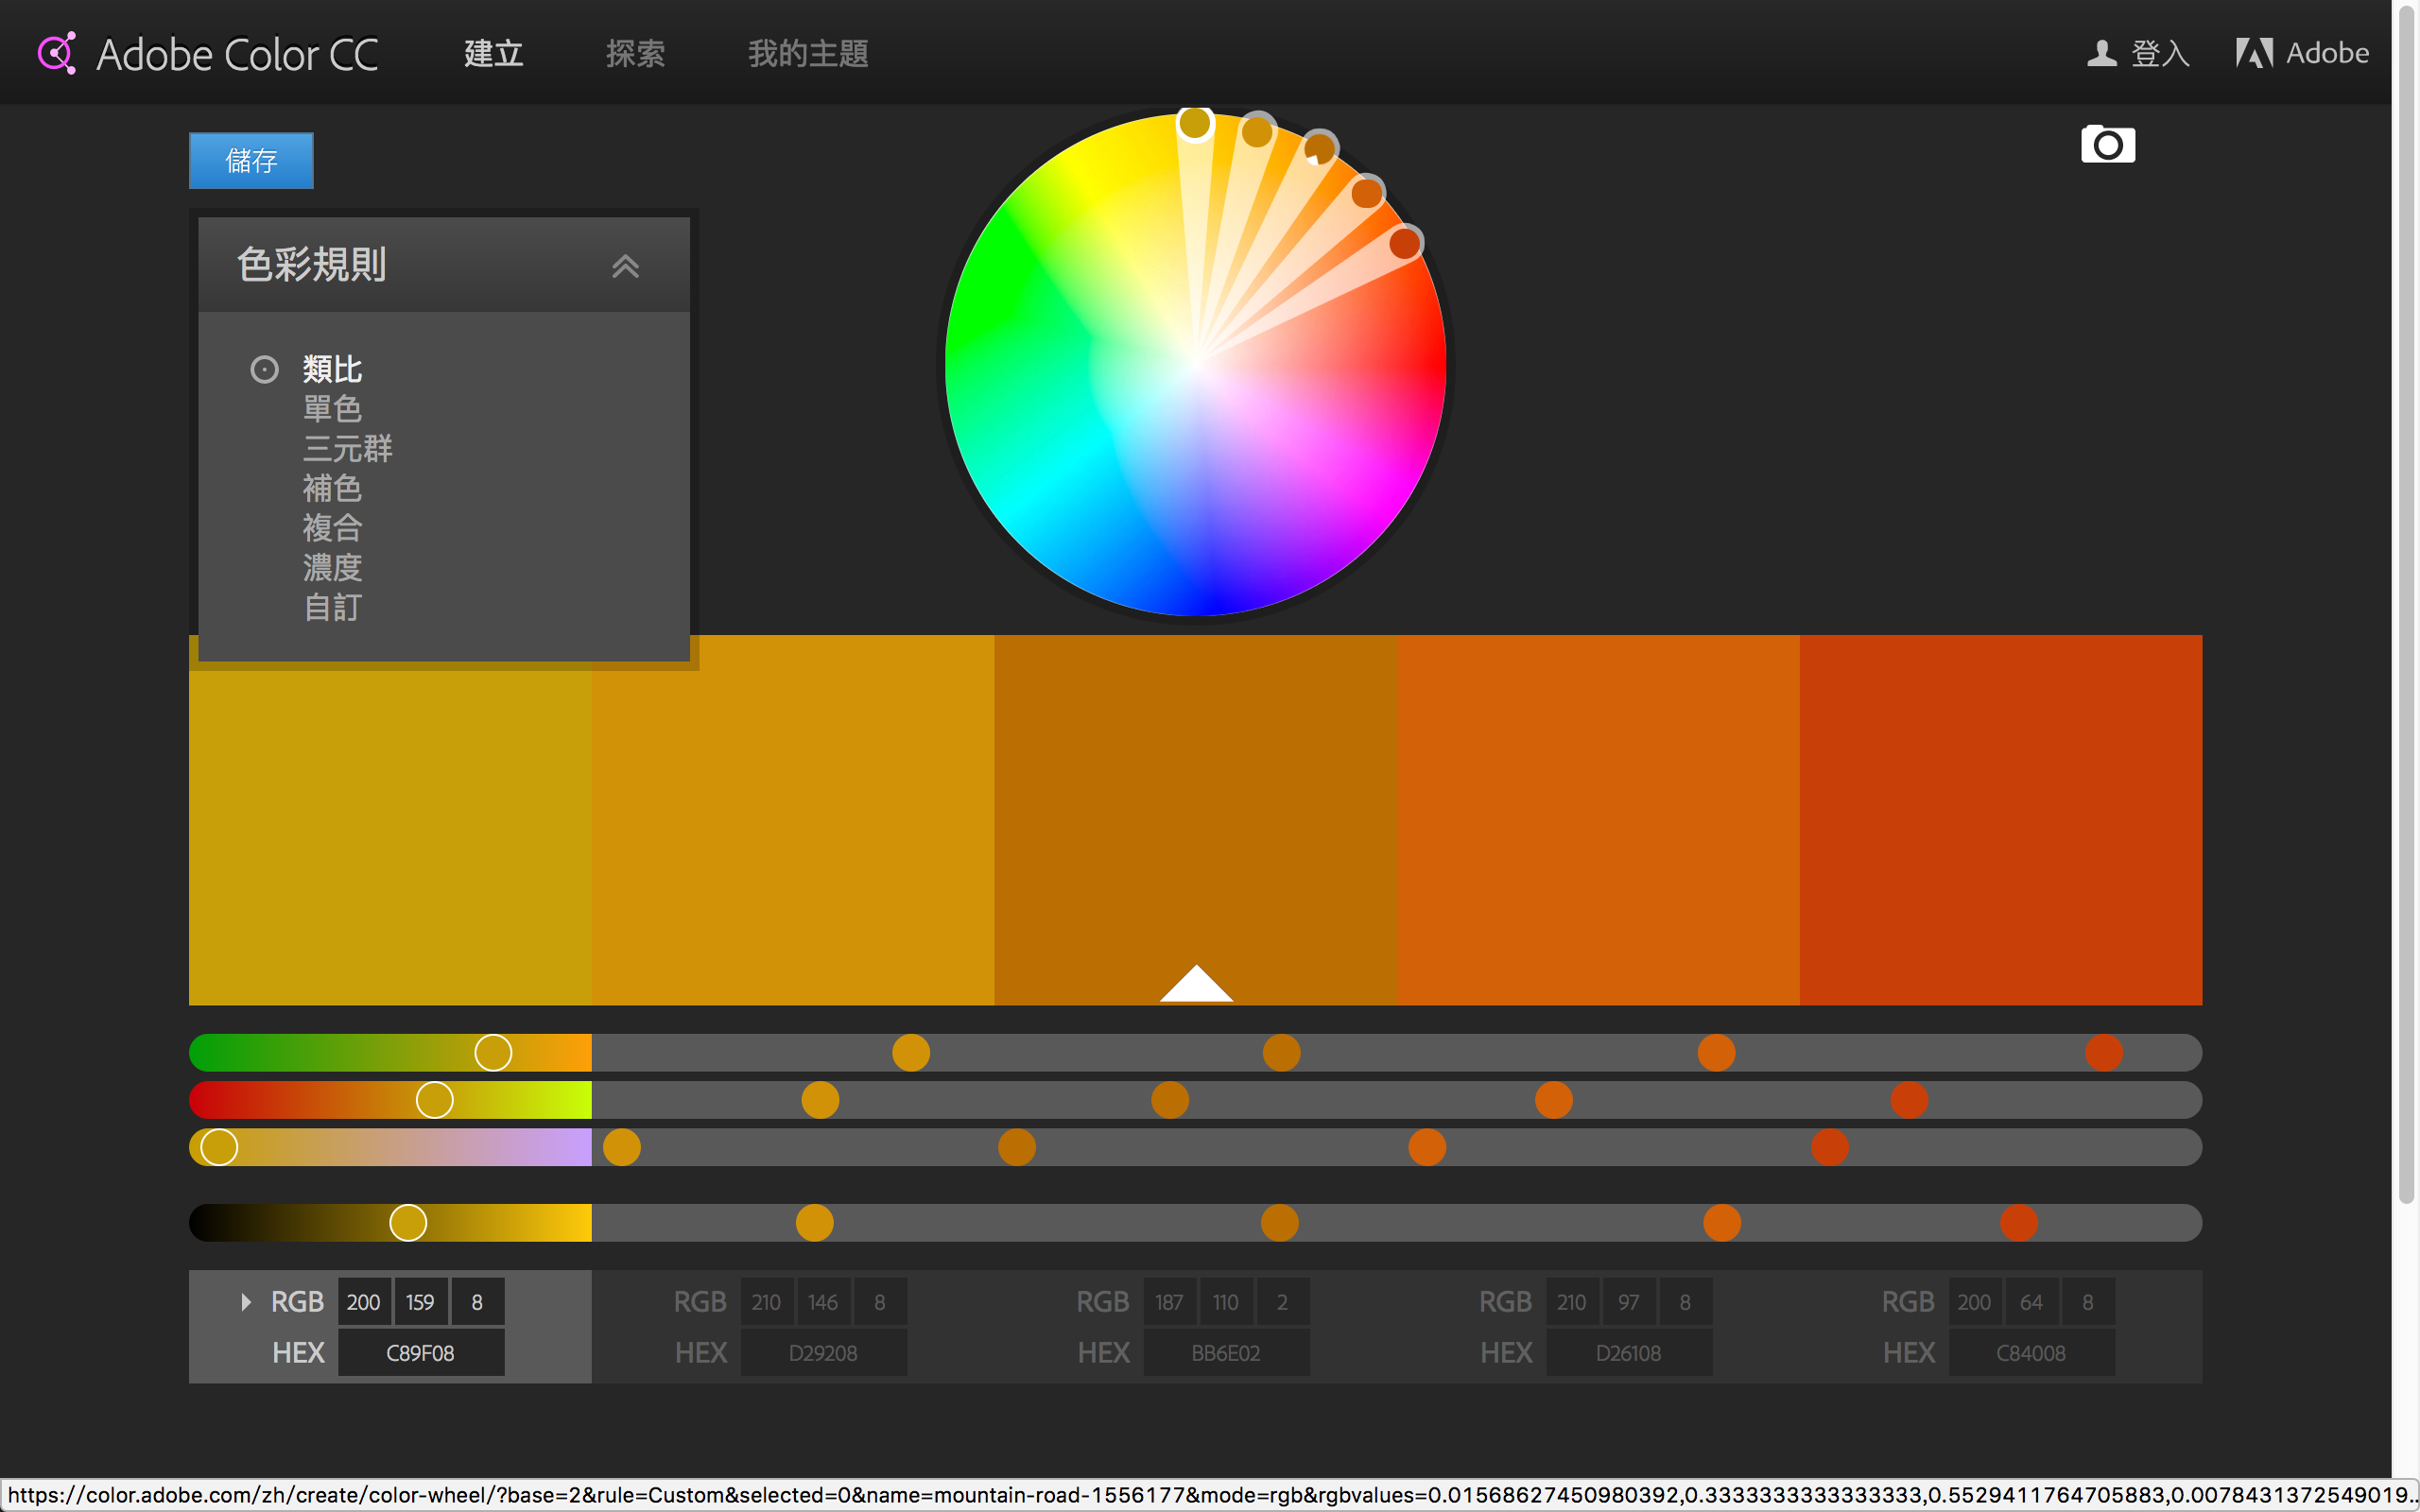2420x1512 pixels.
Task: Click the HEX field showing D29208
Action: [824, 1353]
